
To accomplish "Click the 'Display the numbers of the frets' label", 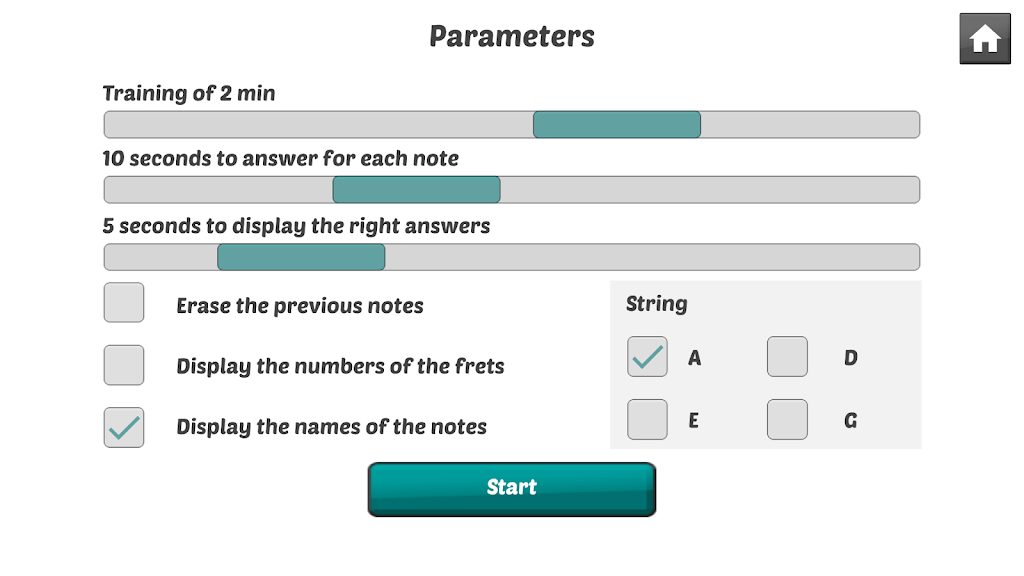I will [x=340, y=366].
